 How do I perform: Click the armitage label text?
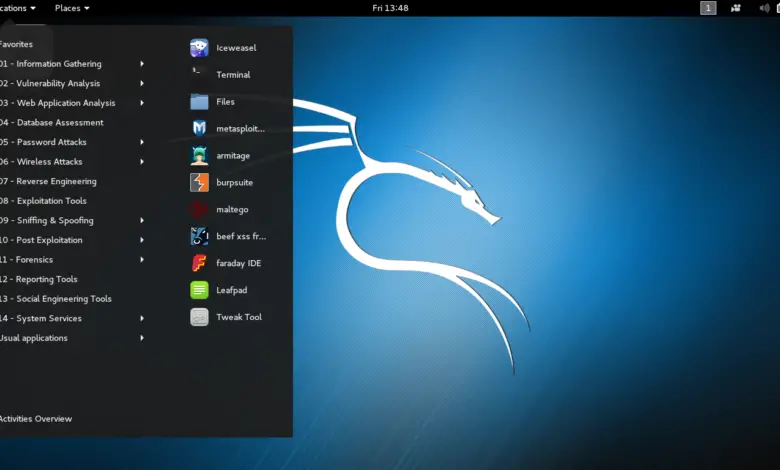tap(233, 156)
